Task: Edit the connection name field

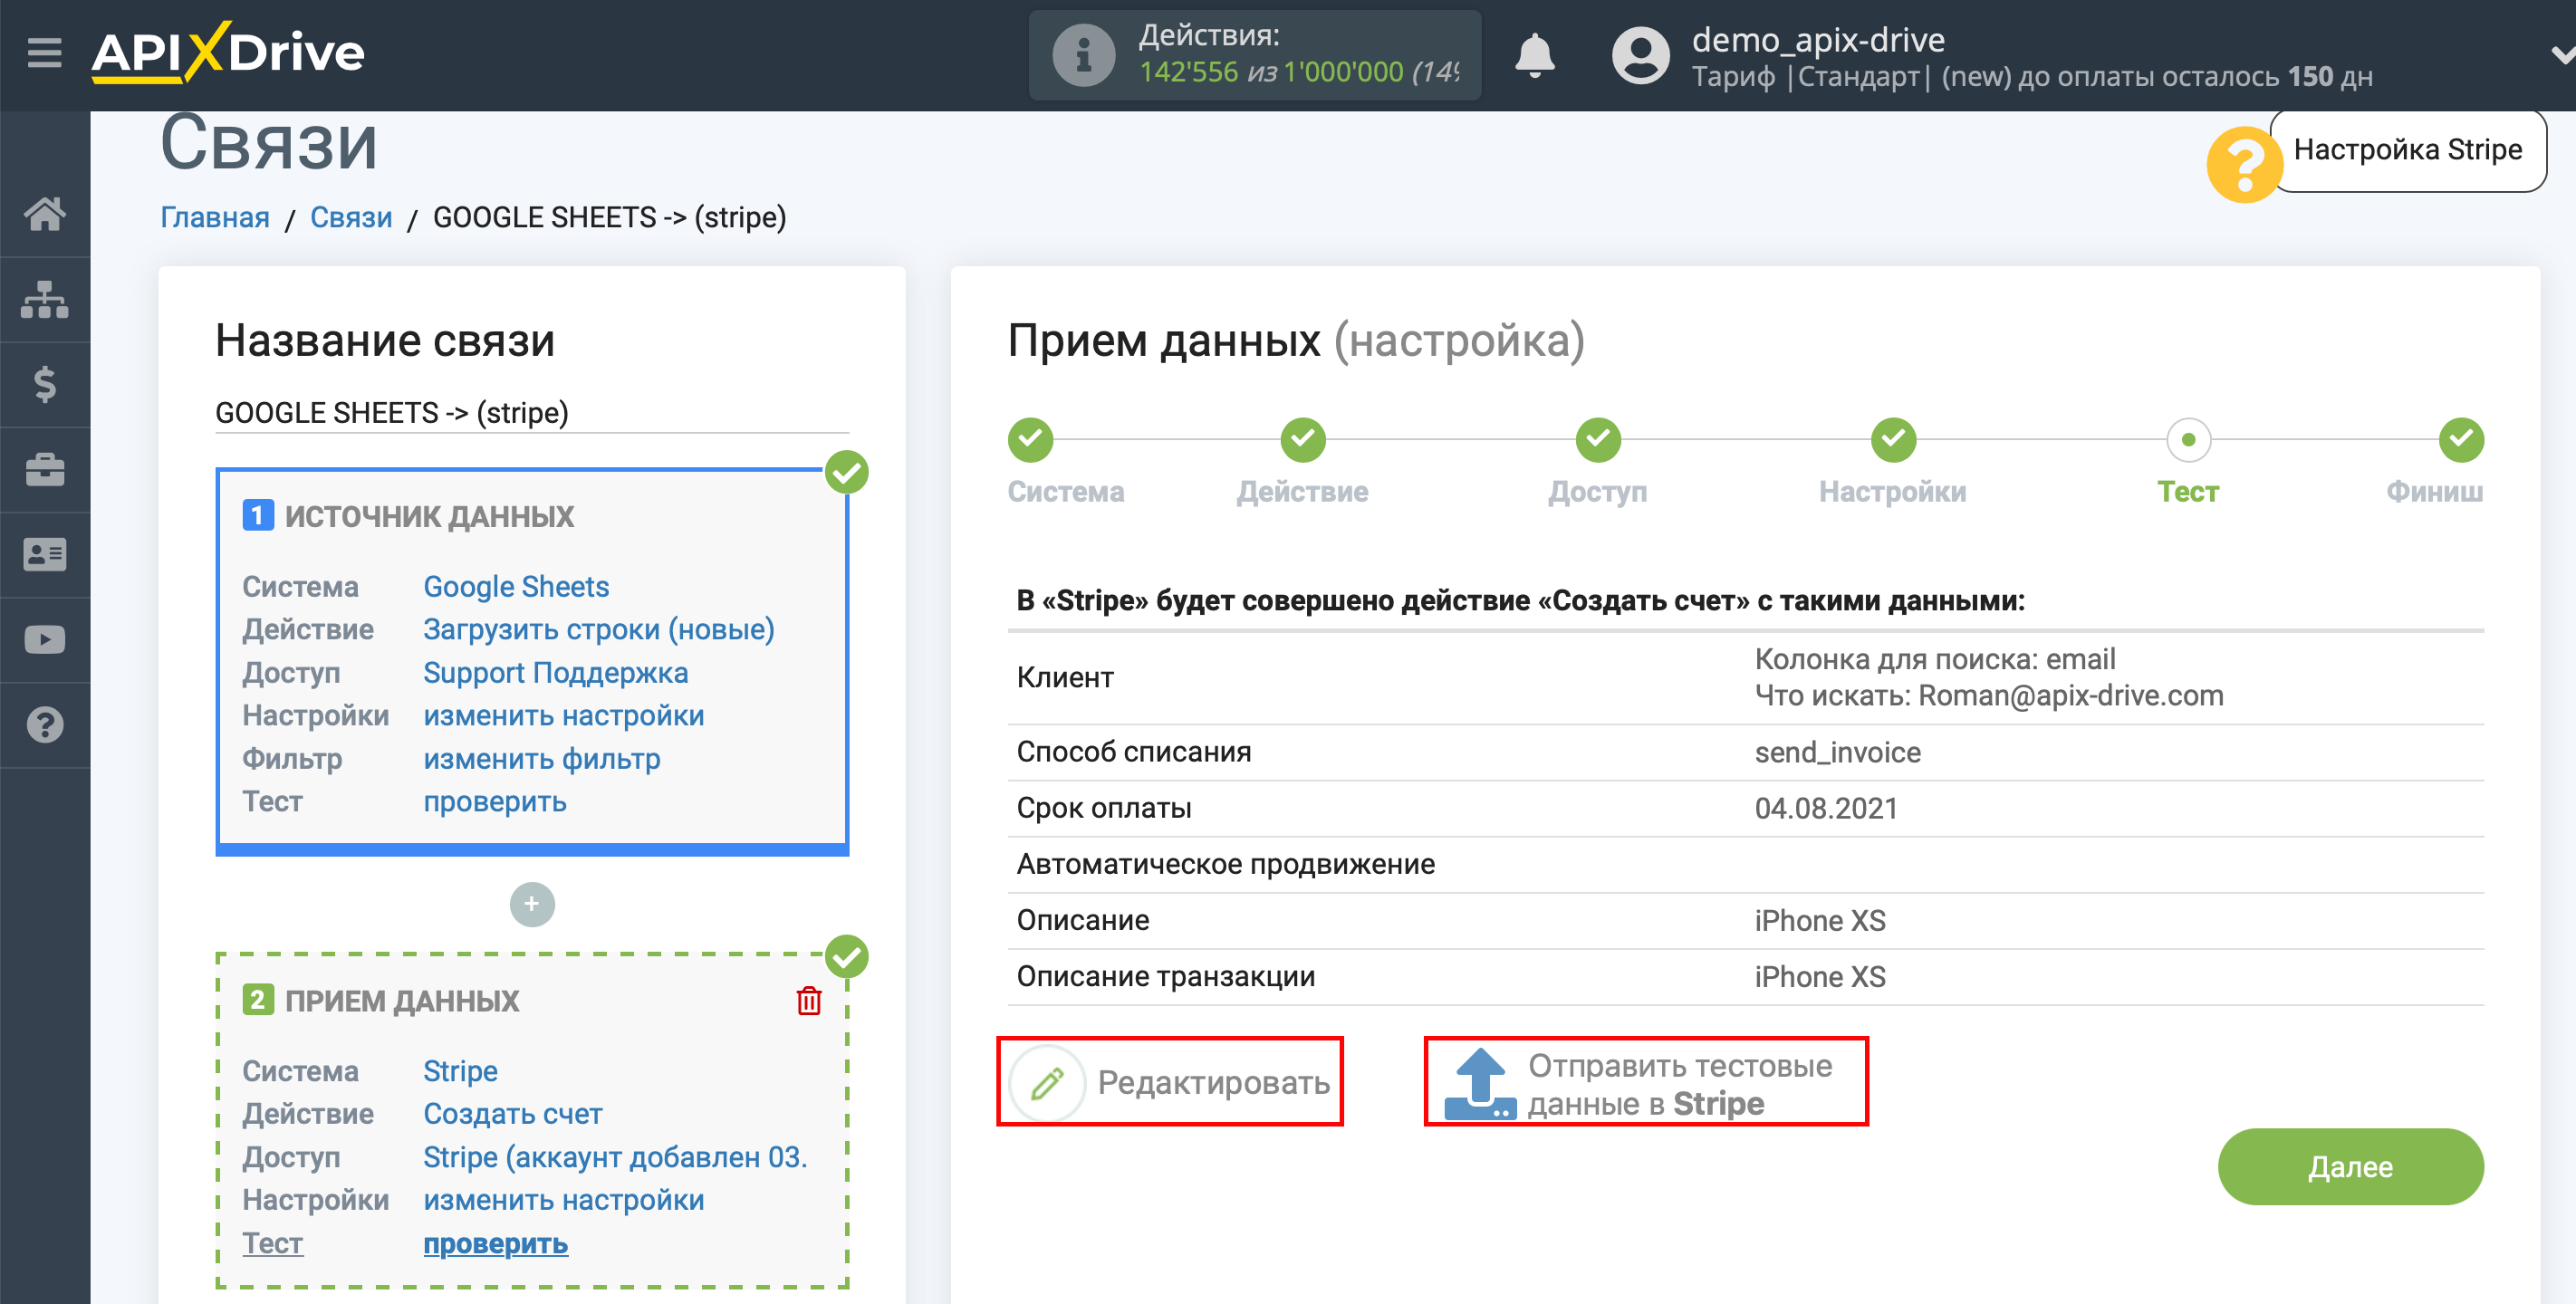Action: coord(531,413)
